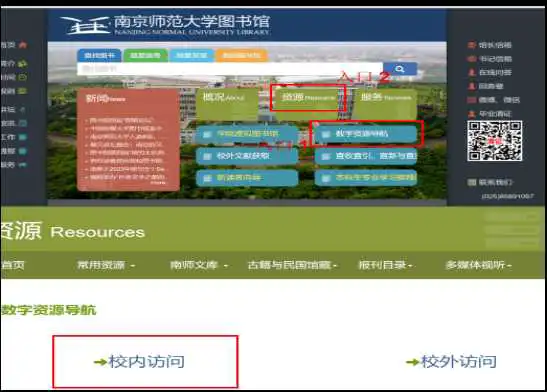This screenshot has height=392, width=547.
Task: Select the orange search tab
Action: (x=242, y=55)
